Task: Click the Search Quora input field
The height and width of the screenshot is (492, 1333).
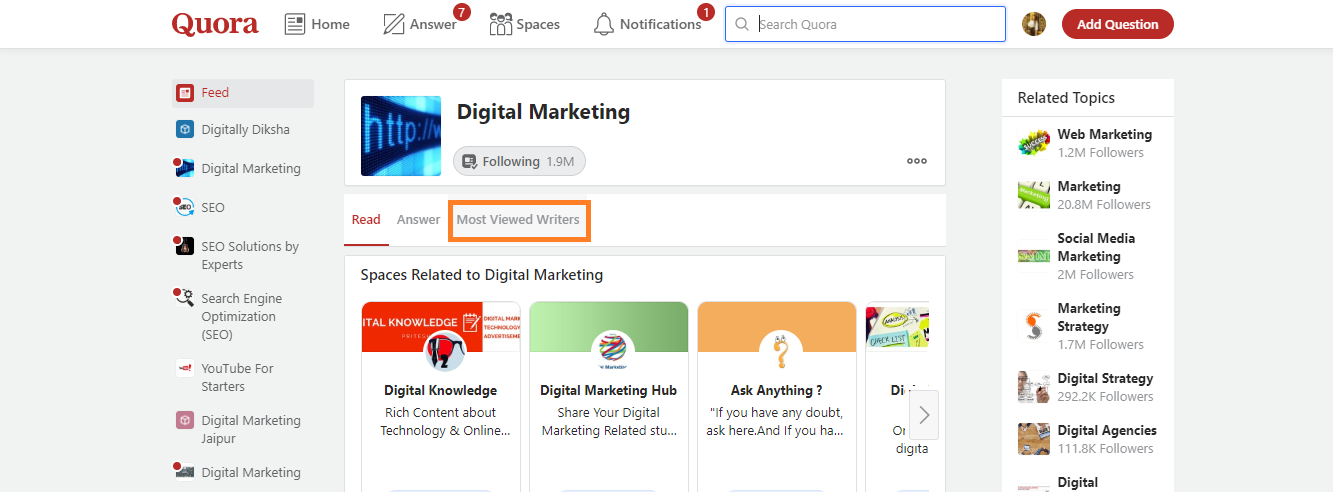Action: pos(865,24)
